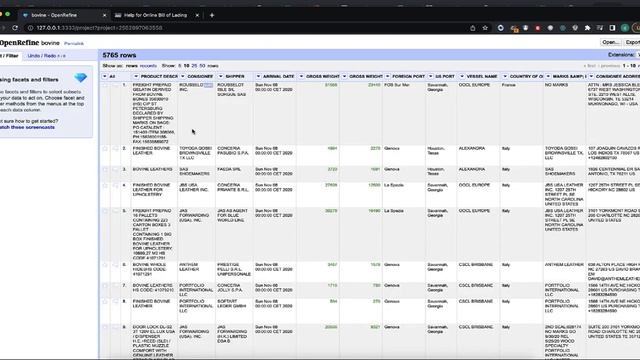Click the media control playlist icon
640x360 pixels.
pos(600,28)
